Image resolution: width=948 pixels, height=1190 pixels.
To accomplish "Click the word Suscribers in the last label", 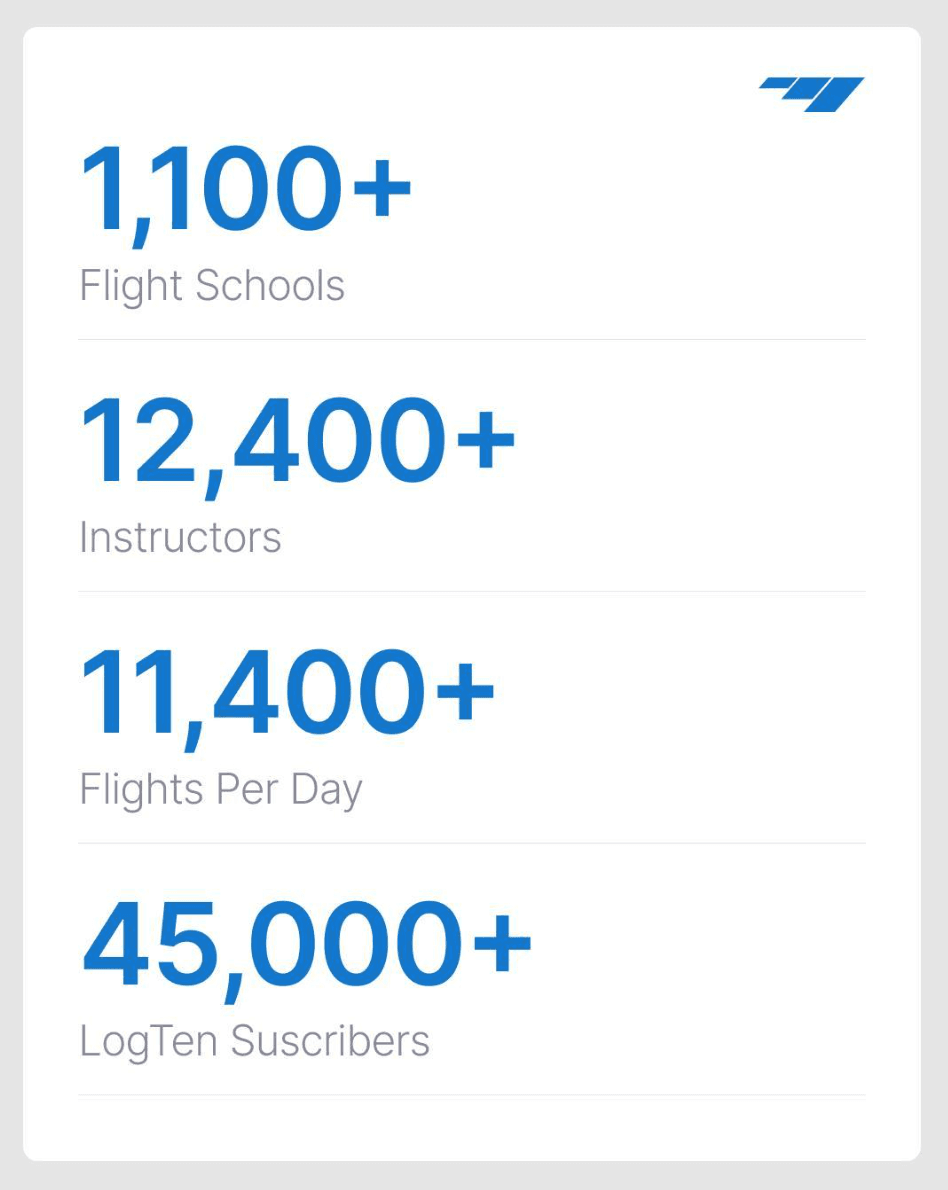I will tap(330, 1041).
